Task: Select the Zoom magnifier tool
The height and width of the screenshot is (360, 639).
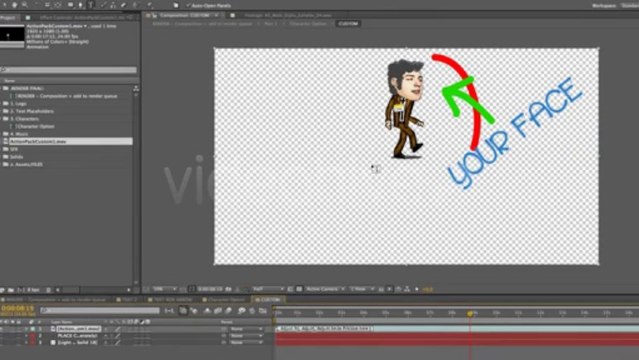Action: point(25,5)
